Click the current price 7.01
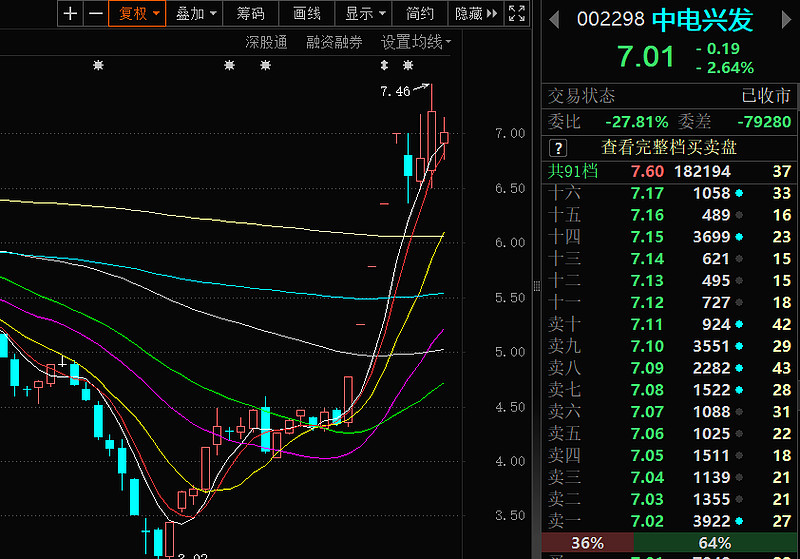 (x=645, y=56)
